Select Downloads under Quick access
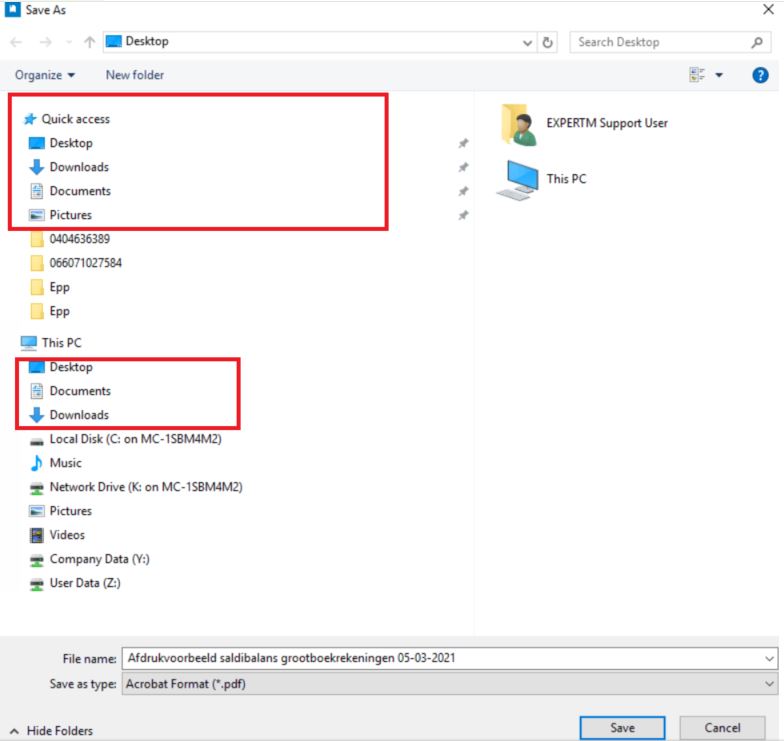This screenshot has width=784, height=741. [79, 167]
